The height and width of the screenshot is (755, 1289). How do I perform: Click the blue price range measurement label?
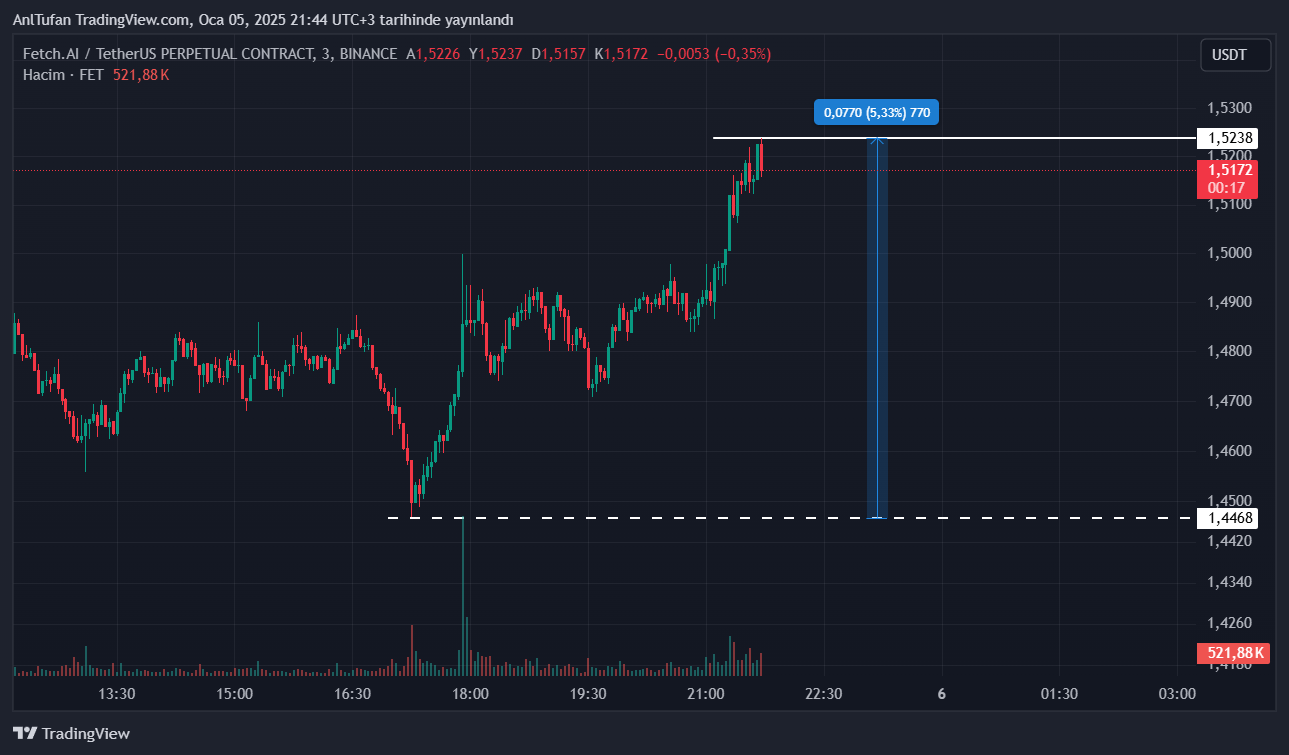click(x=877, y=112)
